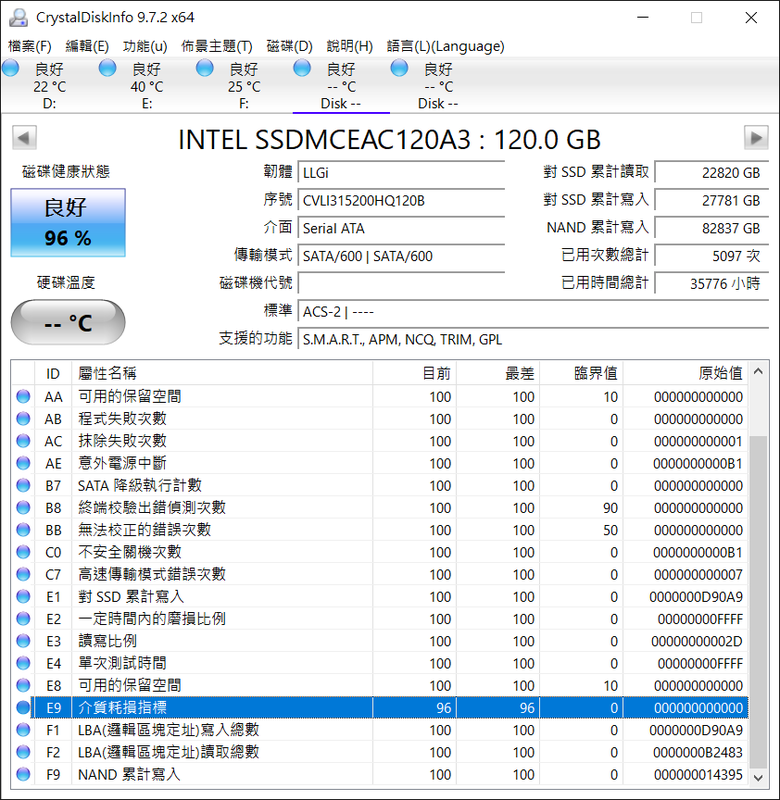Click status dot of E9 介質耗損指標 row

click(x=23, y=707)
